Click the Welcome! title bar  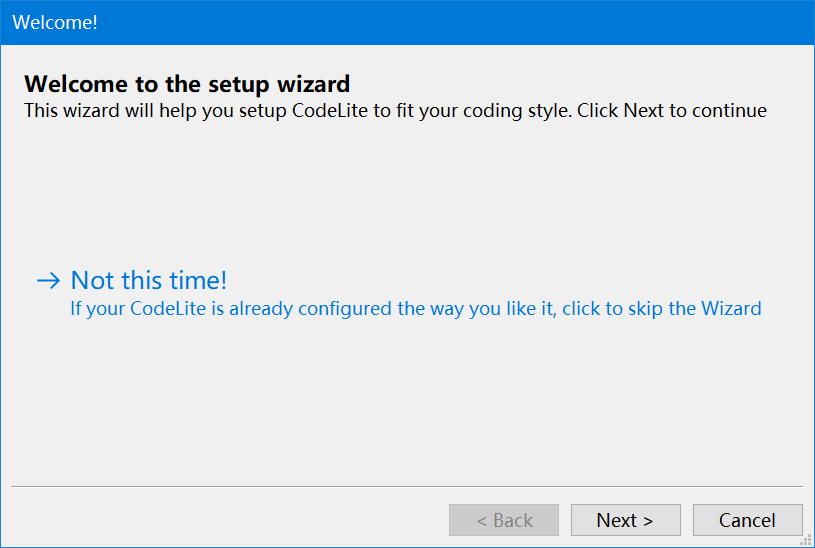coord(400,22)
